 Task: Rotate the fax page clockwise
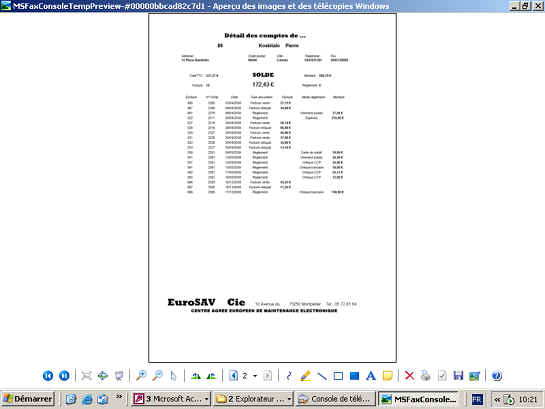pos(196,376)
